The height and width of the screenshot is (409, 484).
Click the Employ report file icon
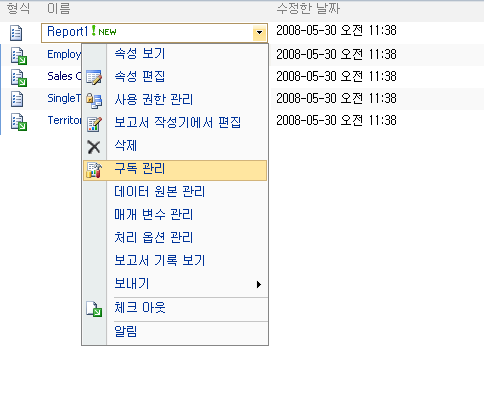click(19, 56)
